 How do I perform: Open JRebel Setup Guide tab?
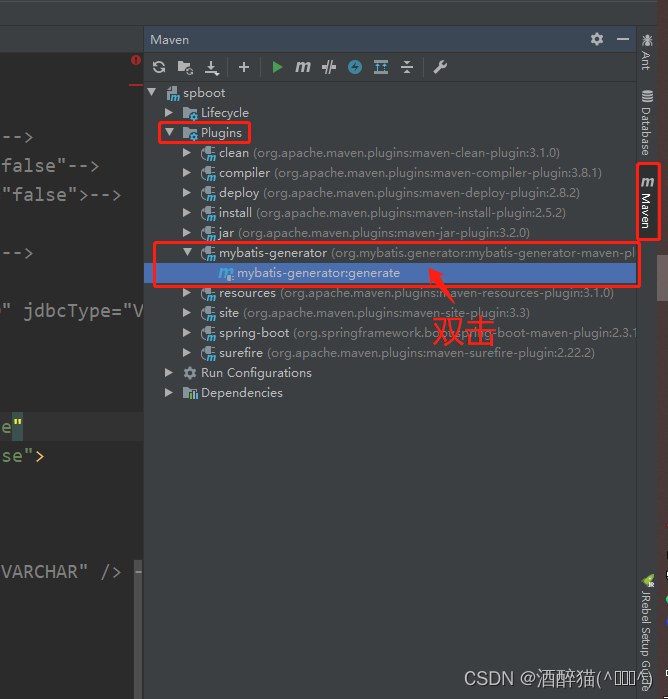pos(647,633)
